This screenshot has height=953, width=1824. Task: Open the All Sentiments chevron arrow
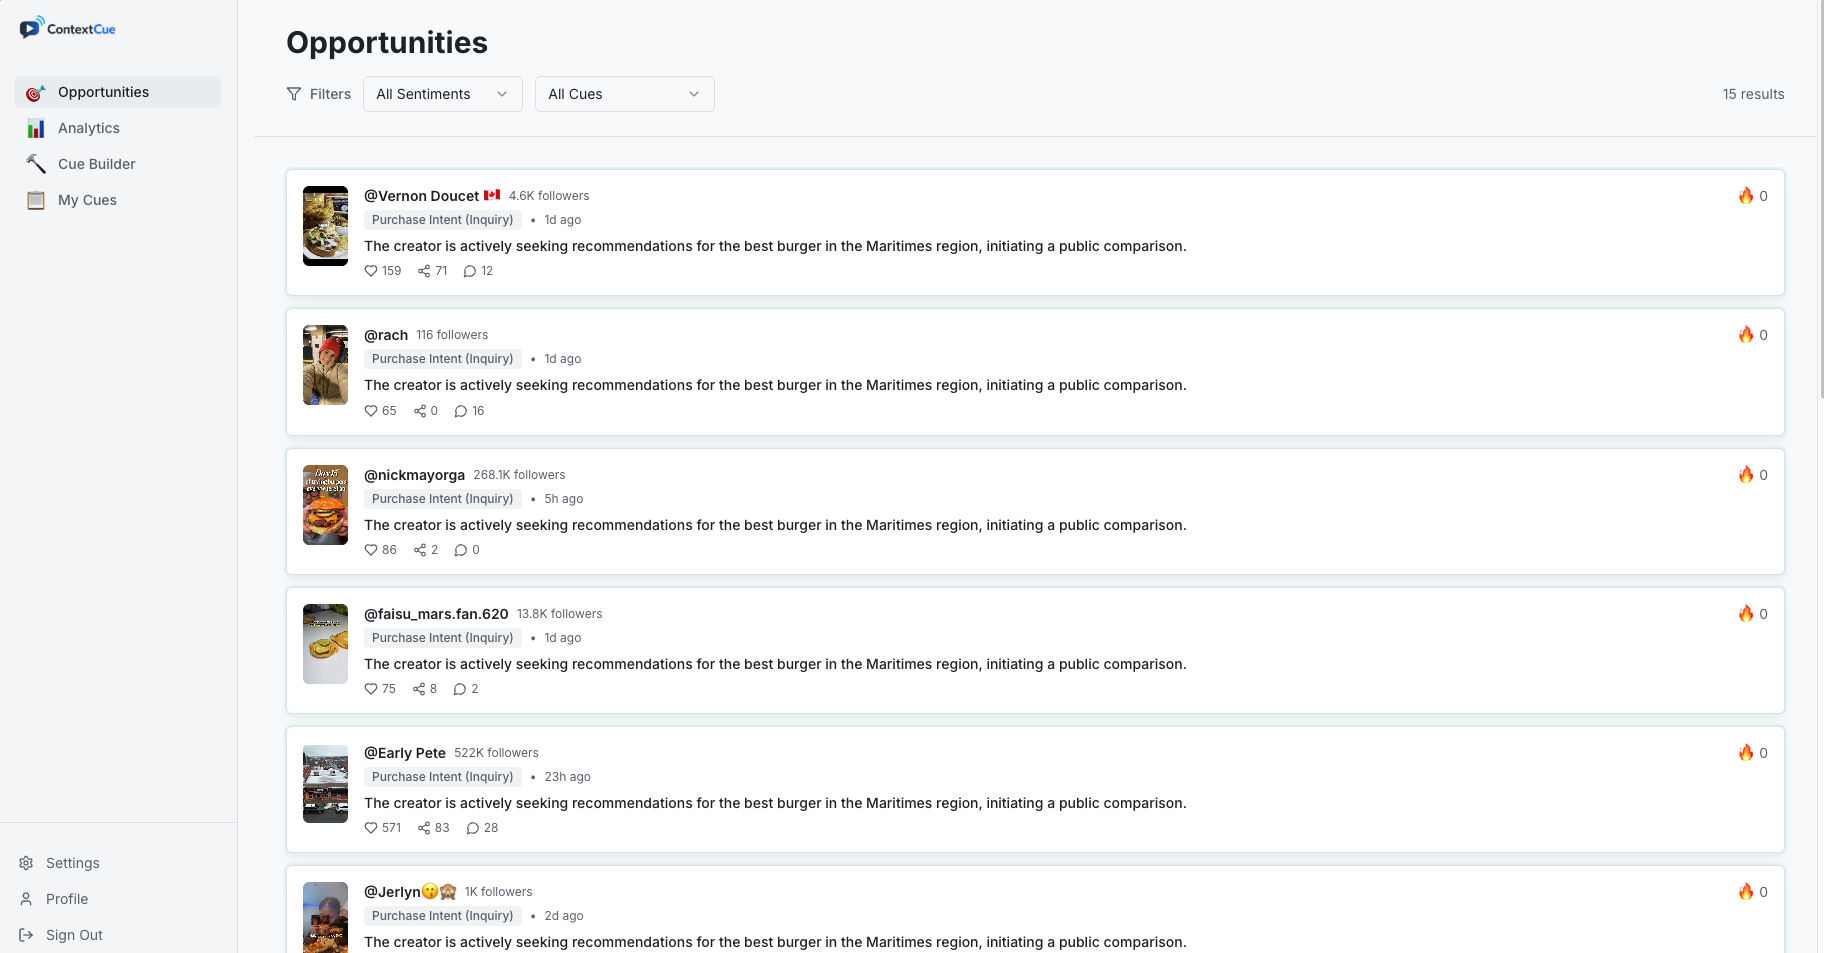pos(501,93)
